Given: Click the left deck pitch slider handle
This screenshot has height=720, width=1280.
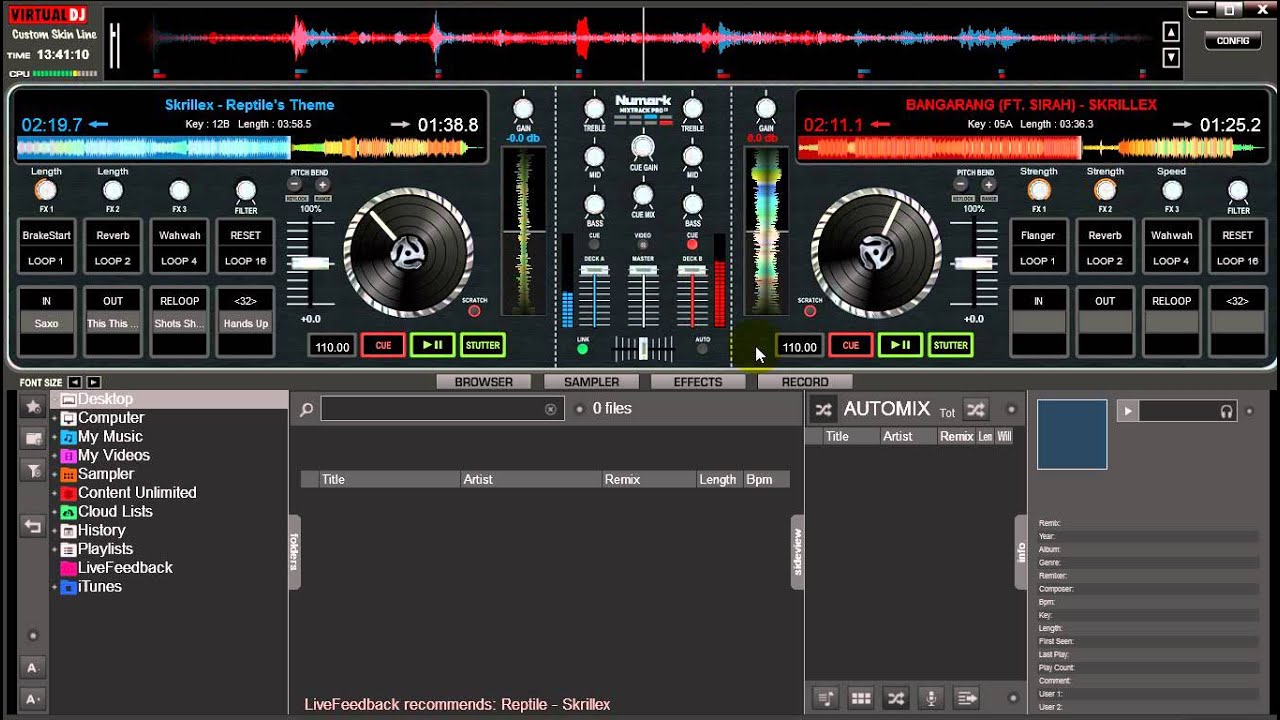Looking at the screenshot, I should coord(312,263).
